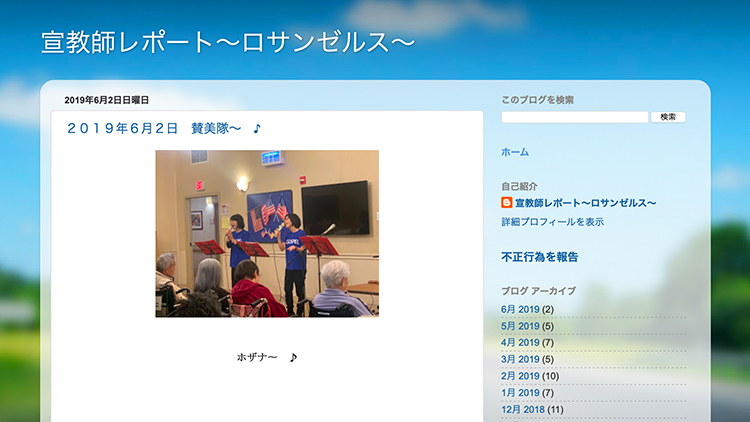Click the blog search text field
This screenshot has height=422, width=750.
tap(575, 117)
